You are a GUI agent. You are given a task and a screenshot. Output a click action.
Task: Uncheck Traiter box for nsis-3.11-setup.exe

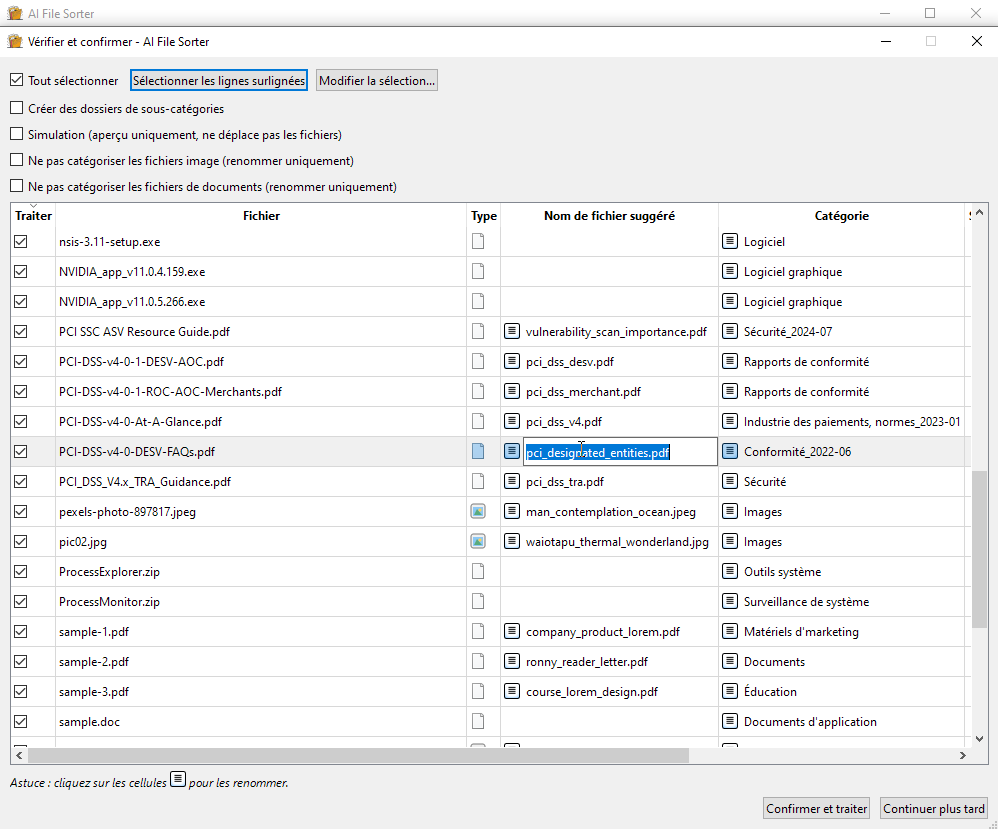[x=21, y=242]
